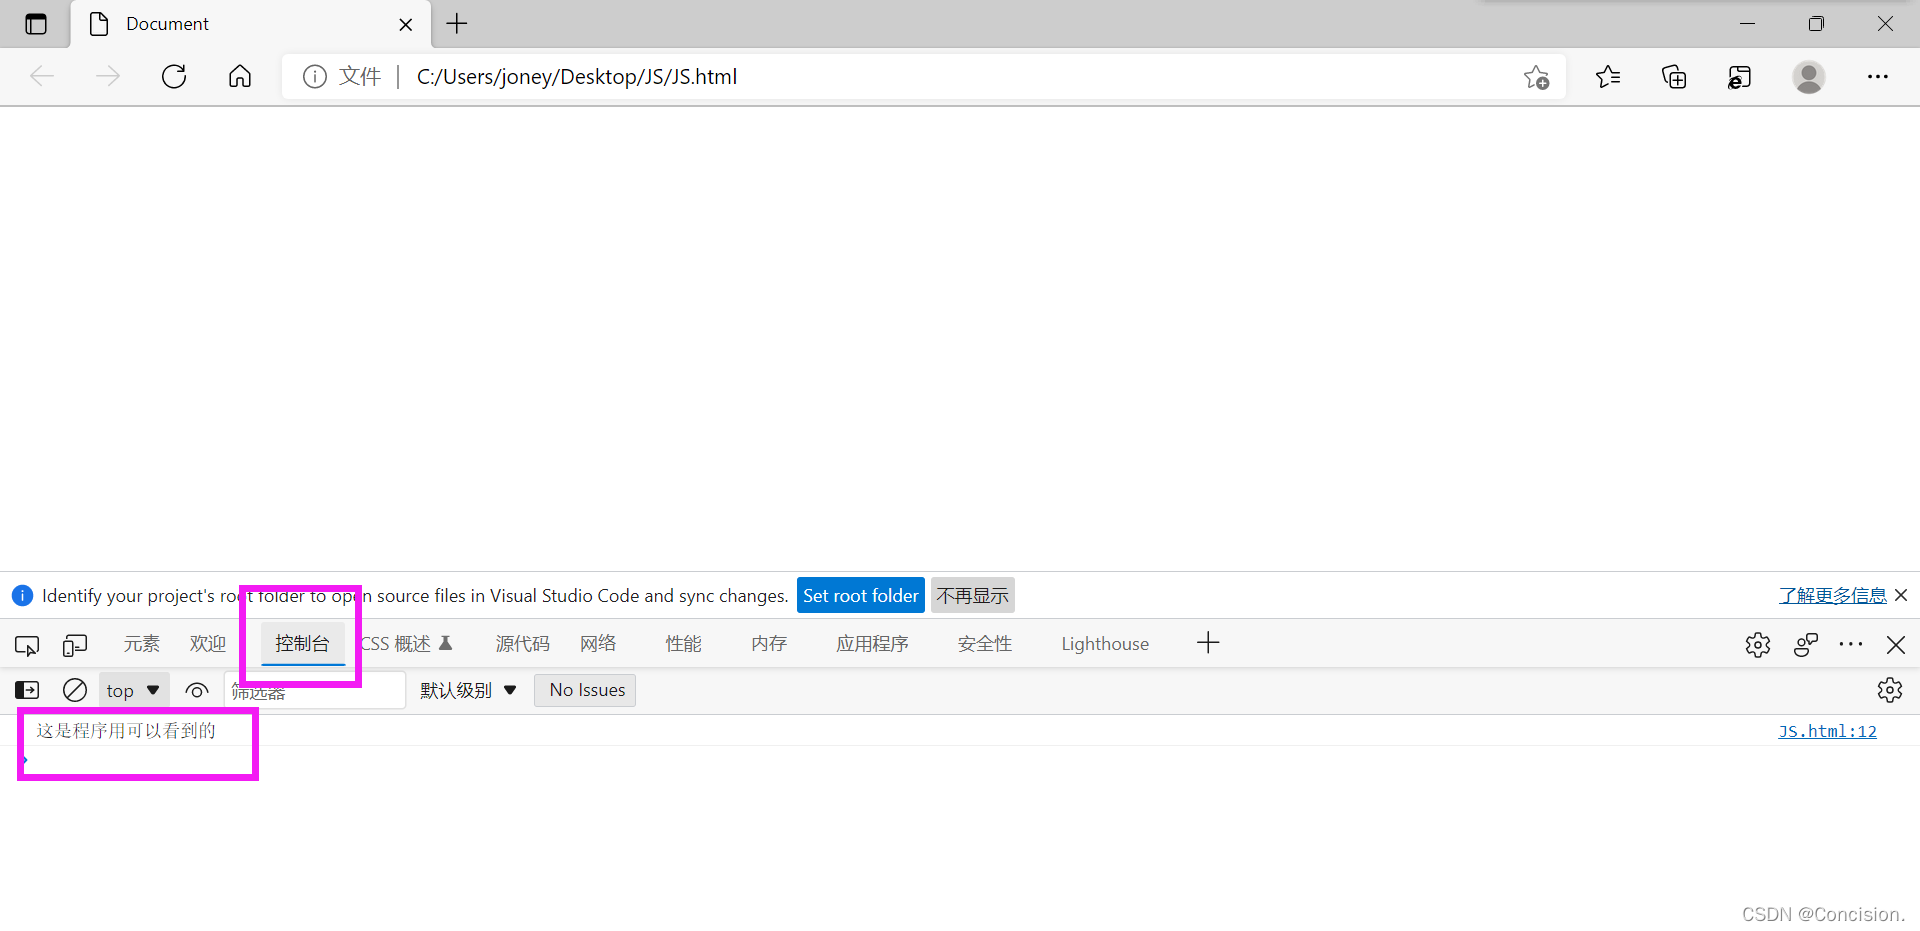Minimize the browser window
This screenshot has height=931, width=1920.
tap(1748, 24)
